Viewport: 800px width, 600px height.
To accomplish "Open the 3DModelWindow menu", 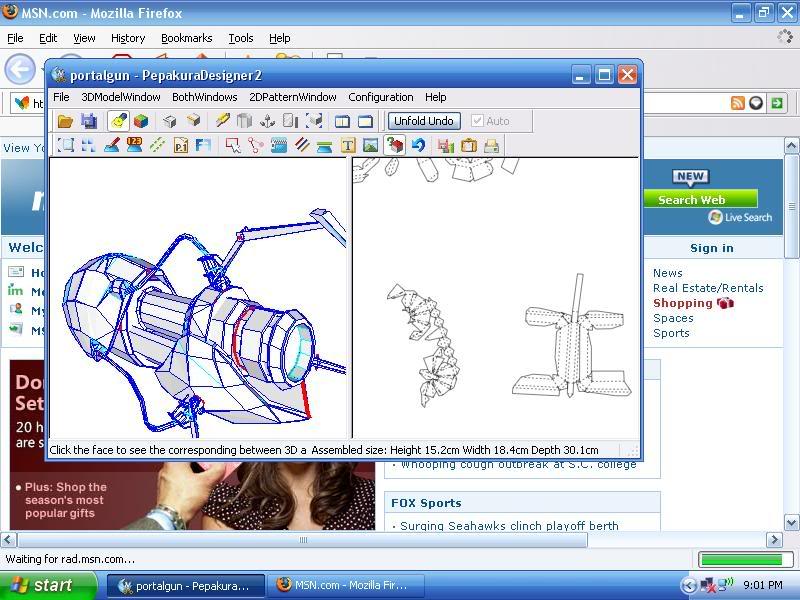I will click(121, 97).
